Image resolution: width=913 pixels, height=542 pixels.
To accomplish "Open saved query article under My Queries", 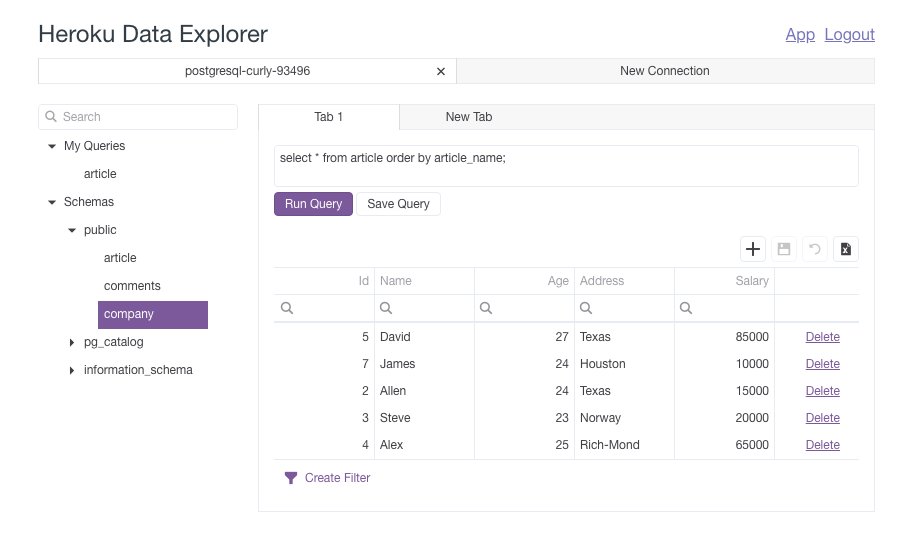I will point(100,174).
